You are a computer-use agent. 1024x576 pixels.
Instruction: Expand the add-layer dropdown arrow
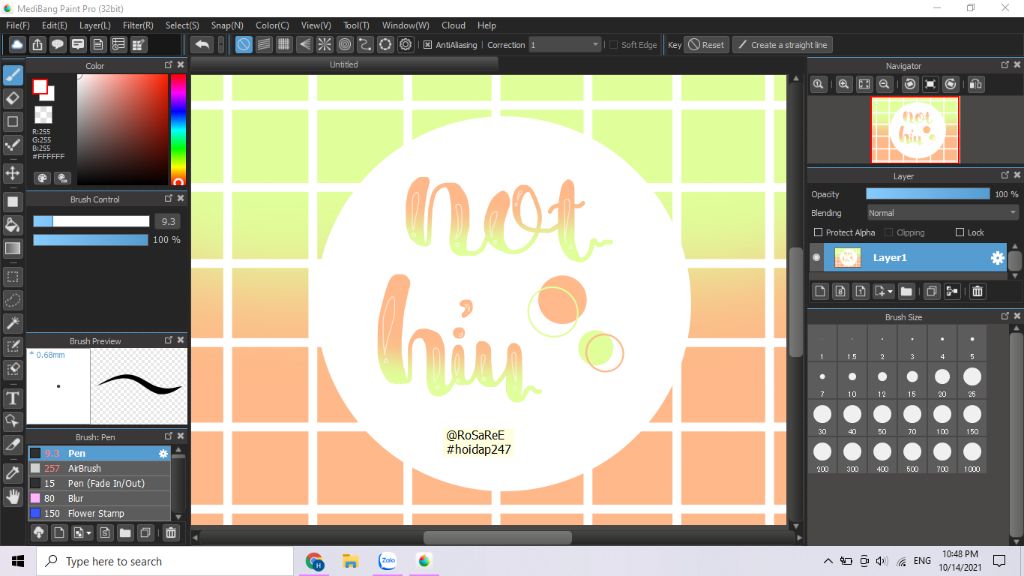pyautogui.click(x=890, y=292)
